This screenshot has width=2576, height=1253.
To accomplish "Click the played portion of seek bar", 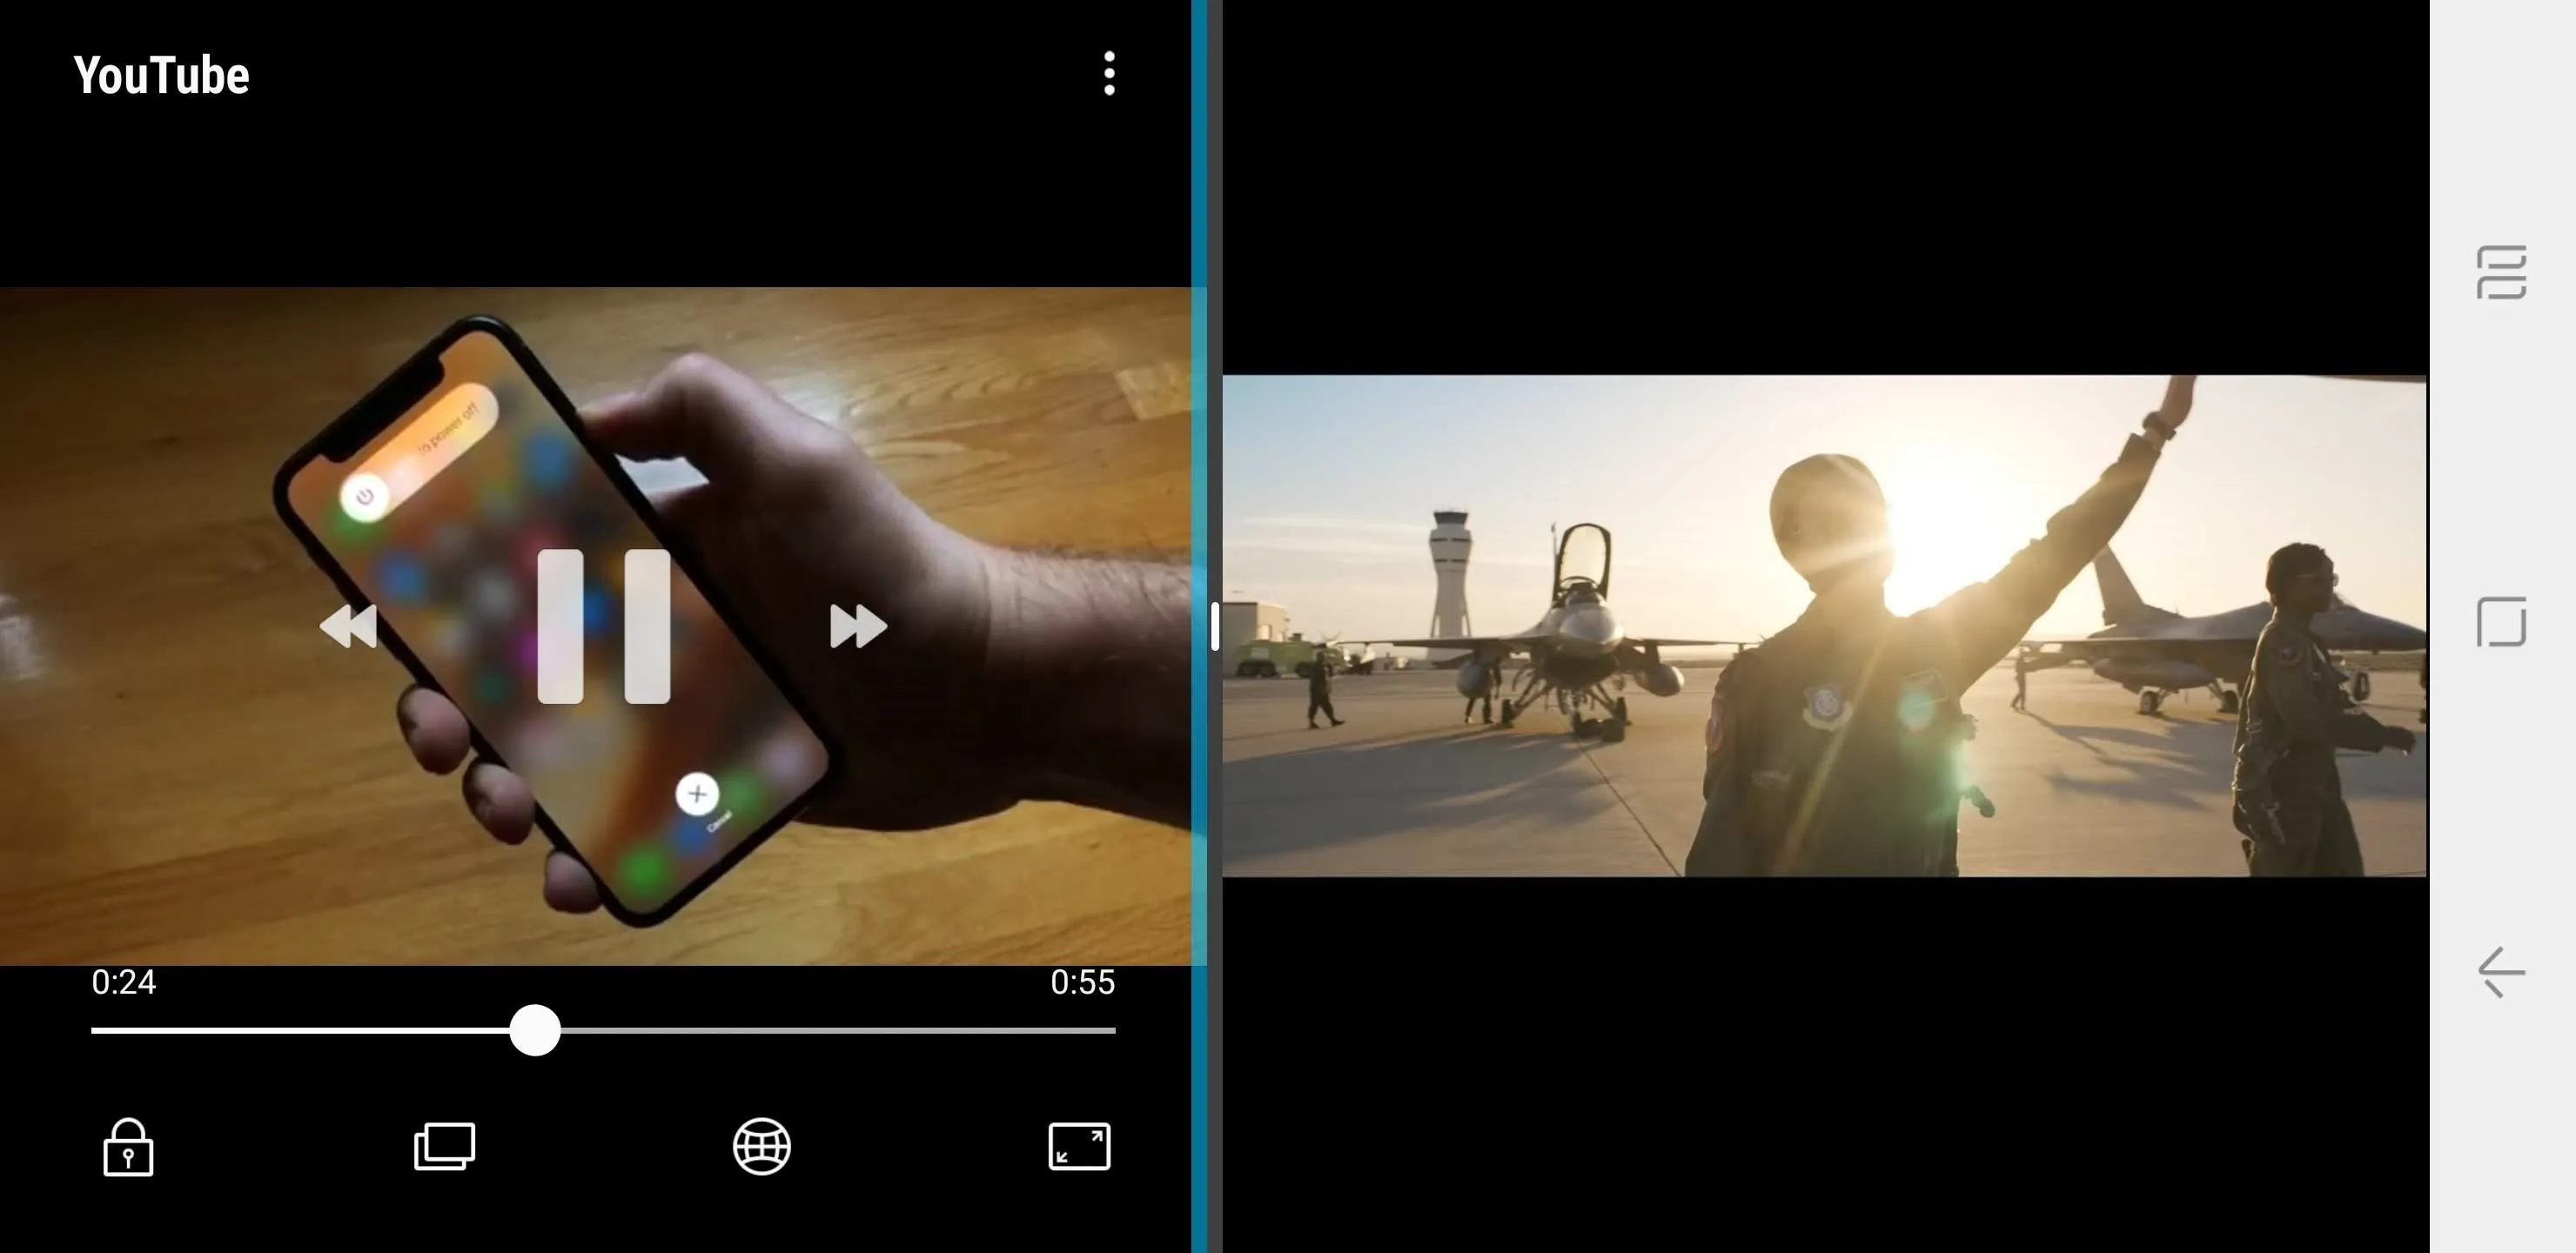I will [x=300, y=1030].
